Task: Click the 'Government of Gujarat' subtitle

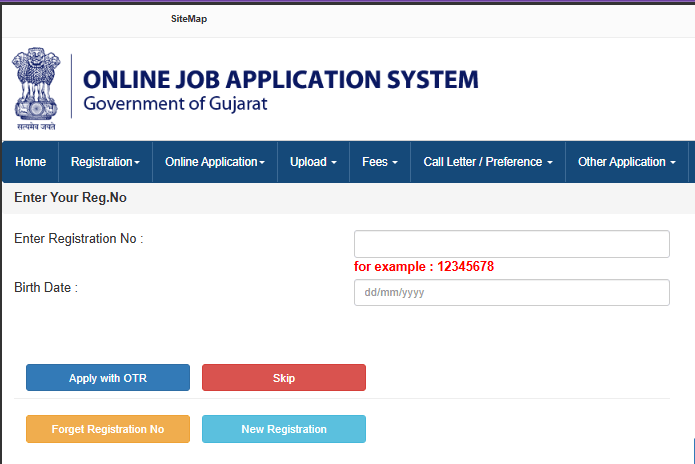Action: point(176,104)
